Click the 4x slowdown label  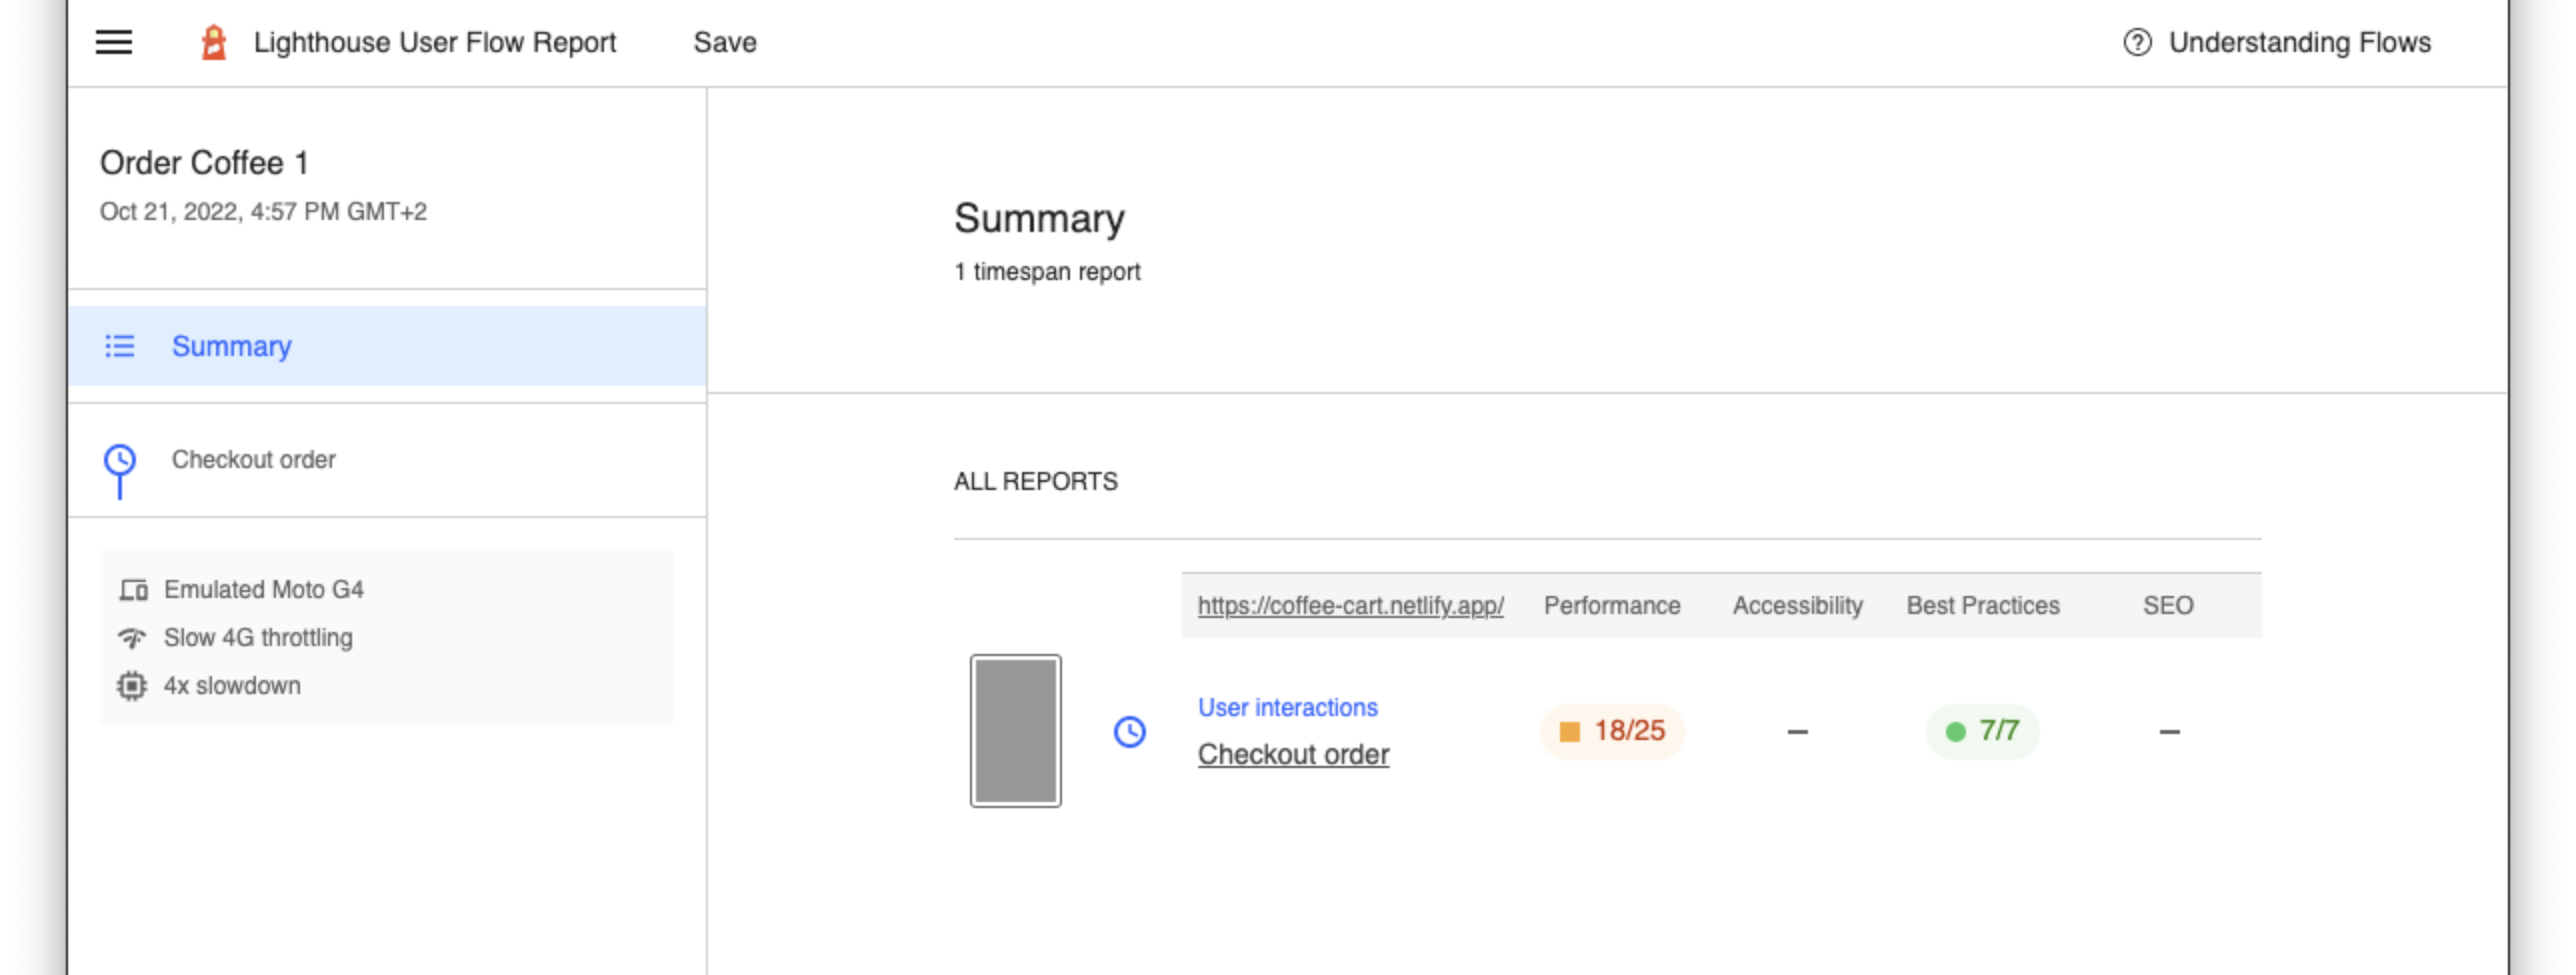point(232,686)
